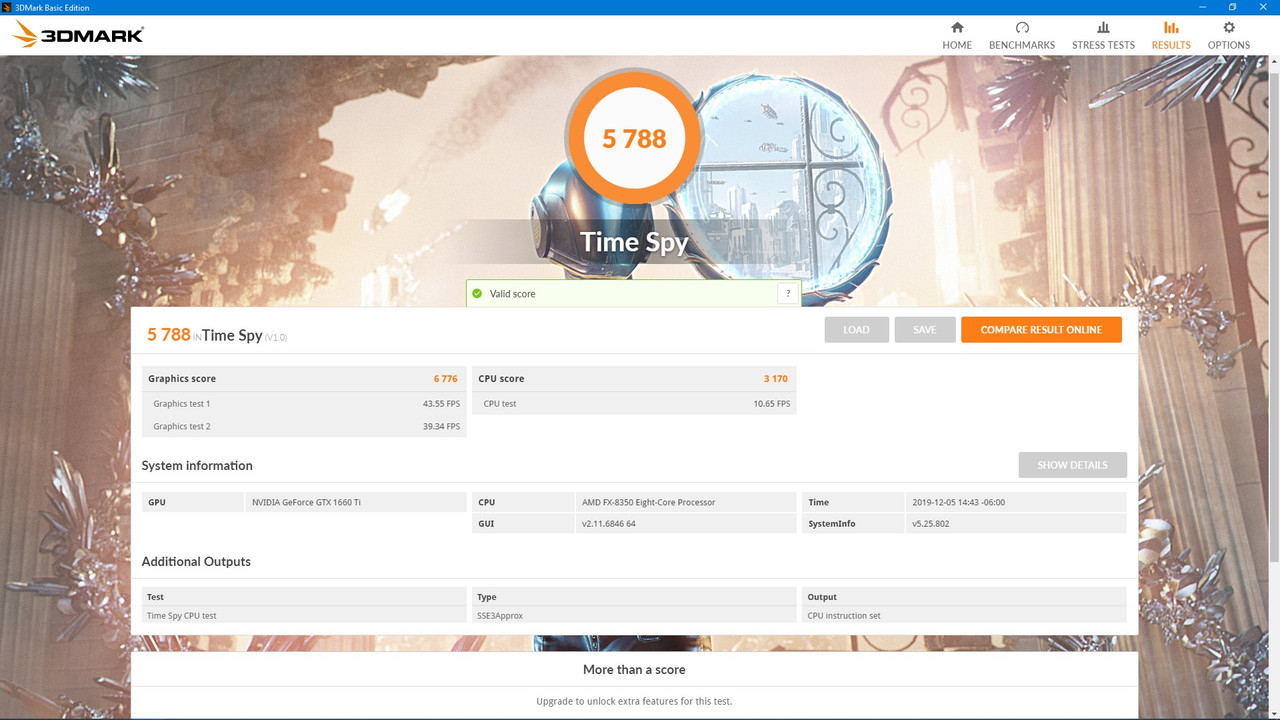
Task: Click the time value 2019-12-05 14:43
Action: (x=958, y=502)
